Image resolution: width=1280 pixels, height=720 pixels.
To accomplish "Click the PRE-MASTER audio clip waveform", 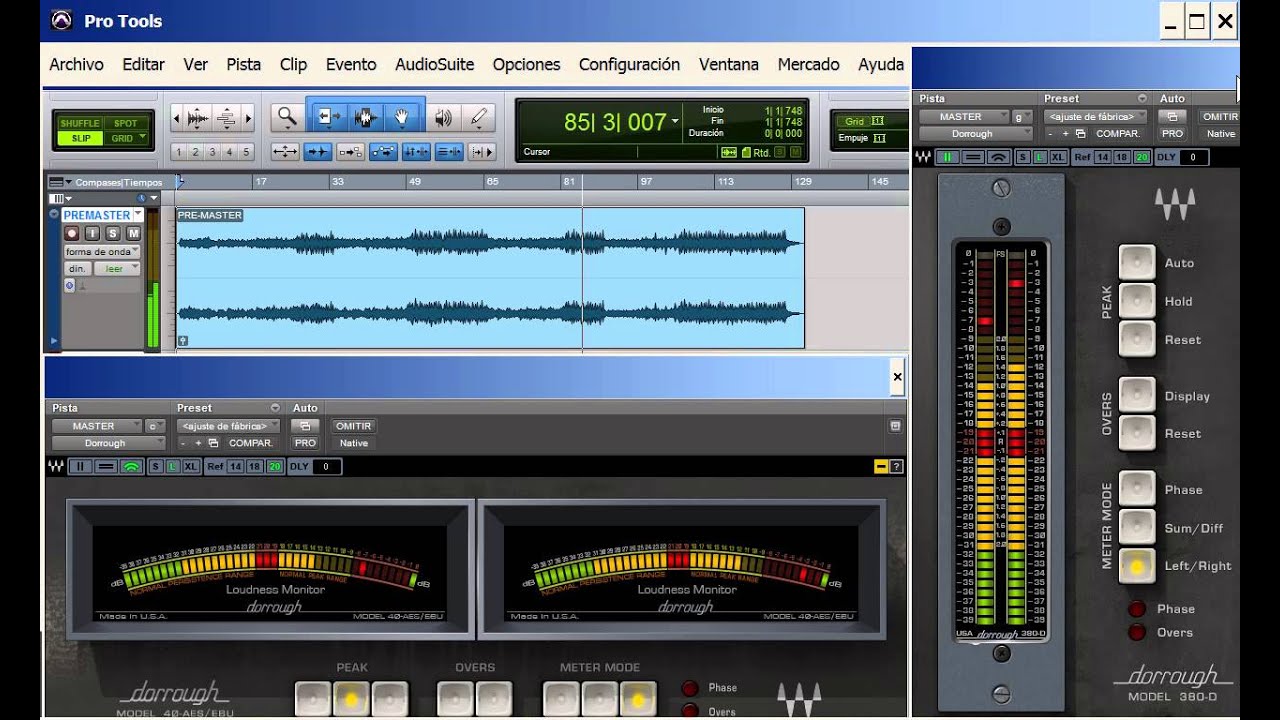I will (490, 278).
